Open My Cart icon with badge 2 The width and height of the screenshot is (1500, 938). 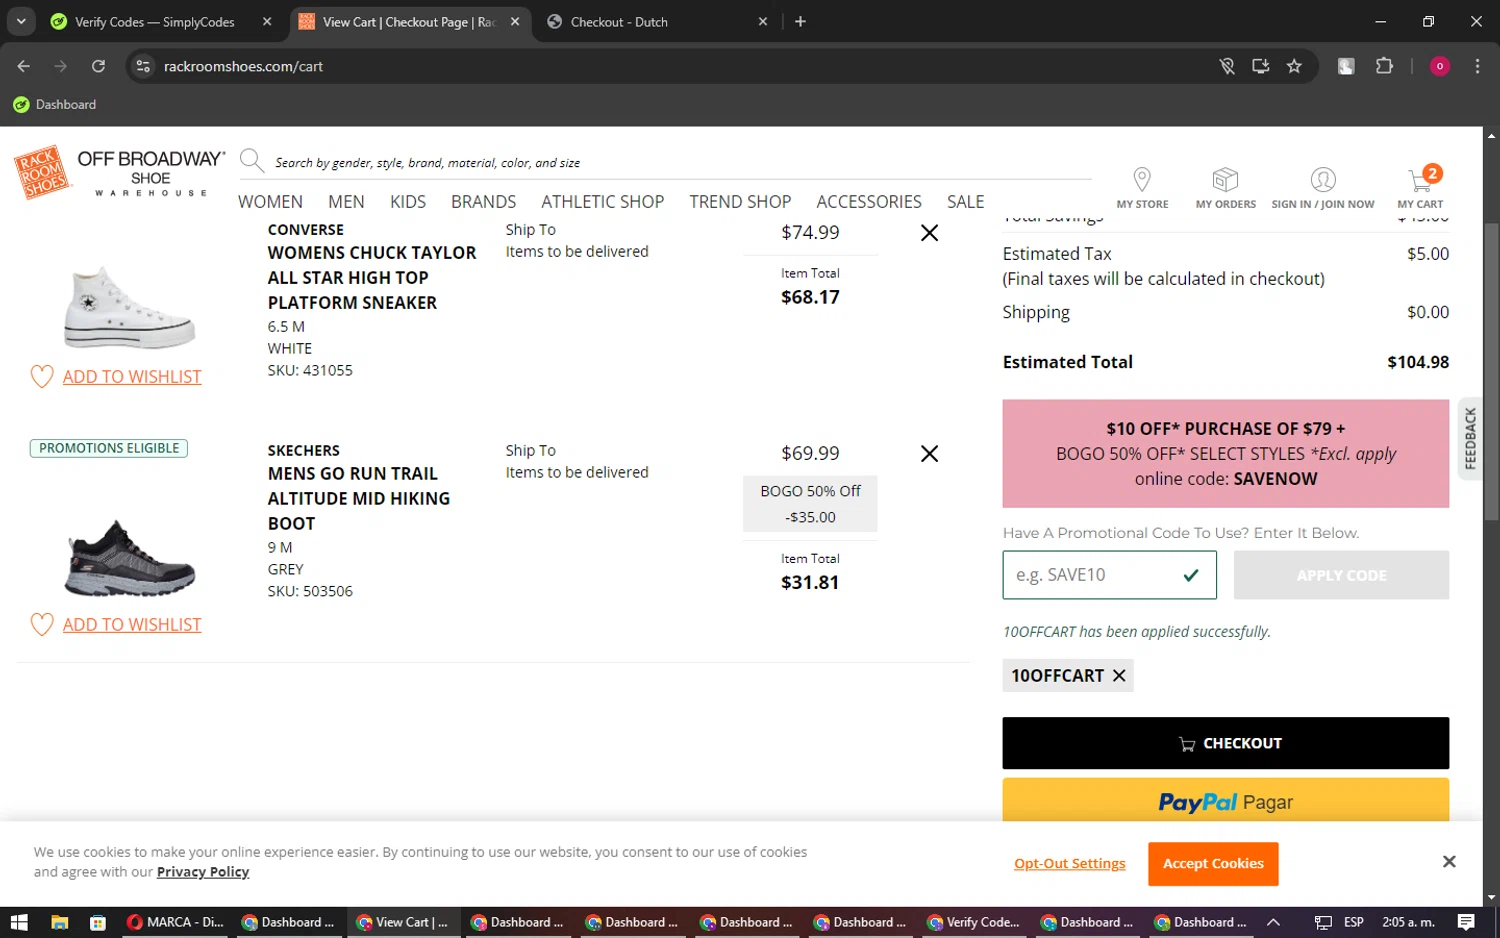pyautogui.click(x=1423, y=178)
